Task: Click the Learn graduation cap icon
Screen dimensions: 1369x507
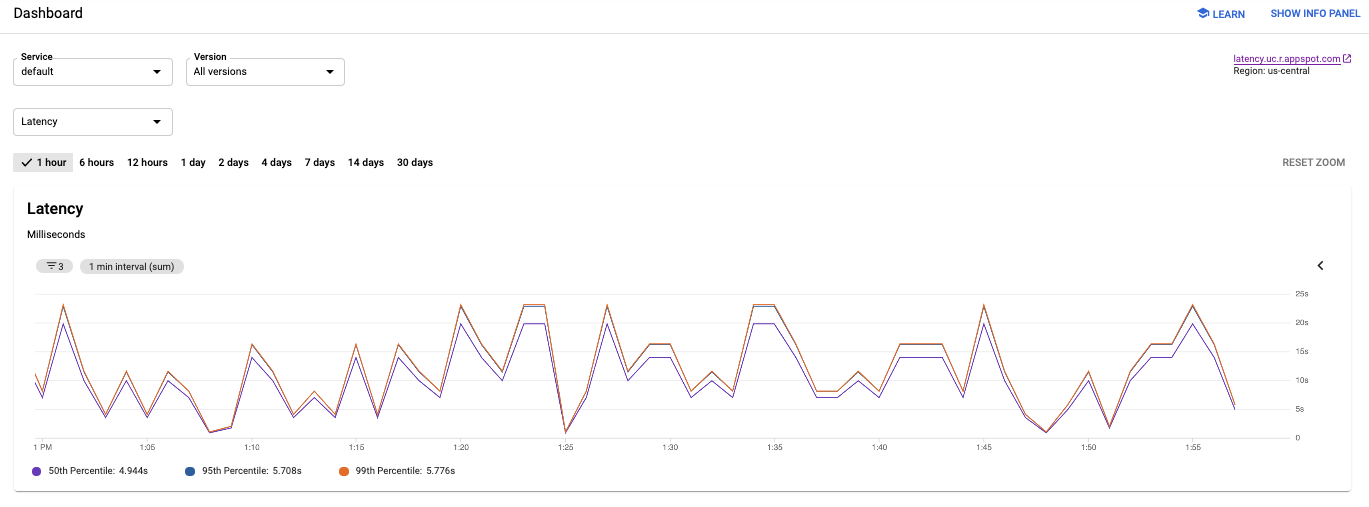Action: (1203, 14)
